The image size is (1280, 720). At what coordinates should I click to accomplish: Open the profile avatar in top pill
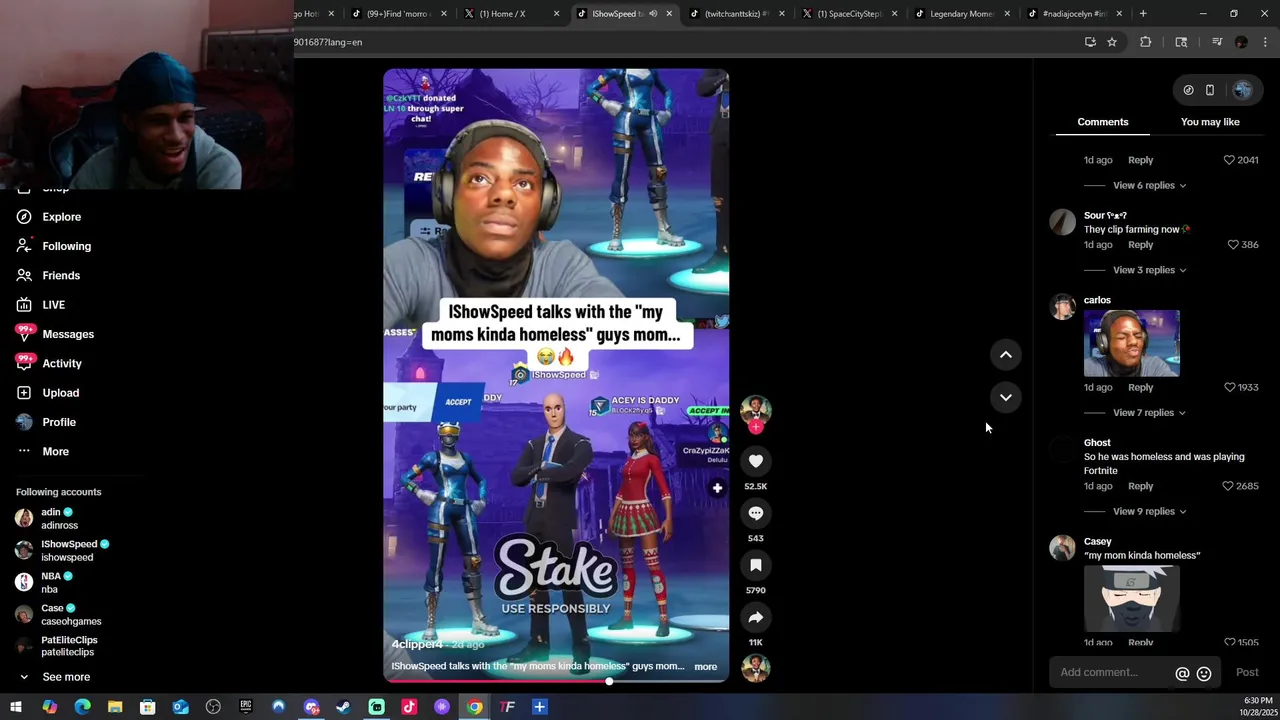pos(1242,90)
